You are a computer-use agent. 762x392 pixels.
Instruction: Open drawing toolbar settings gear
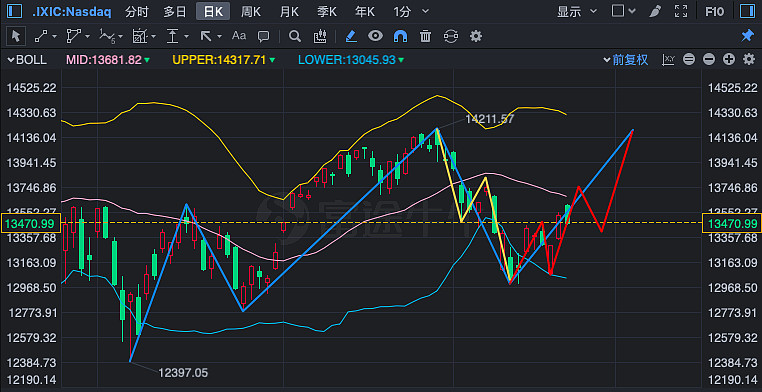(x=476, y=36)
